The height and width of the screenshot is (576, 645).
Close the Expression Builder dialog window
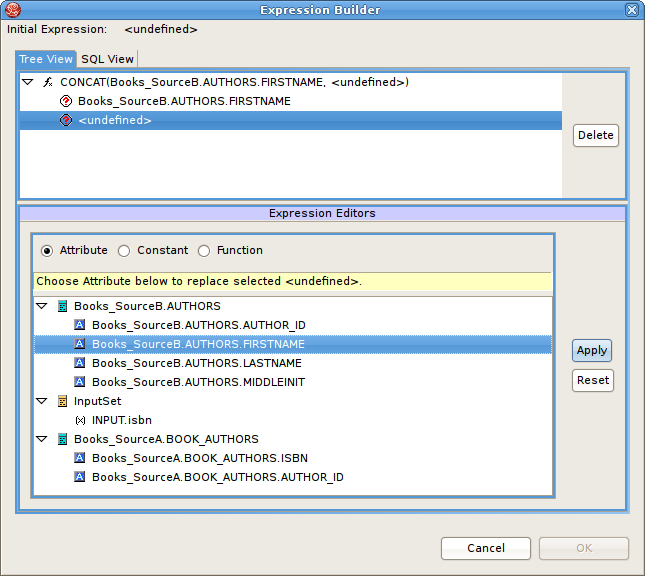(x=632, y=10)
